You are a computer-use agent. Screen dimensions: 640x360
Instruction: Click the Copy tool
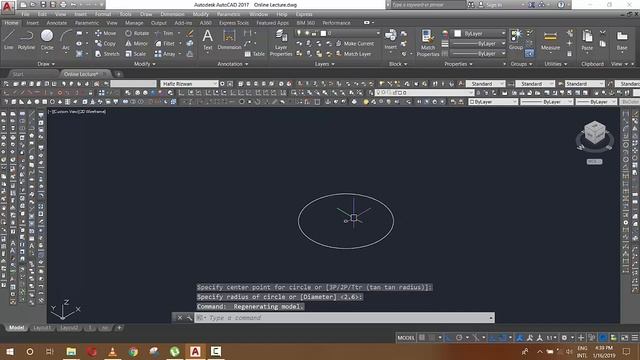105,43
